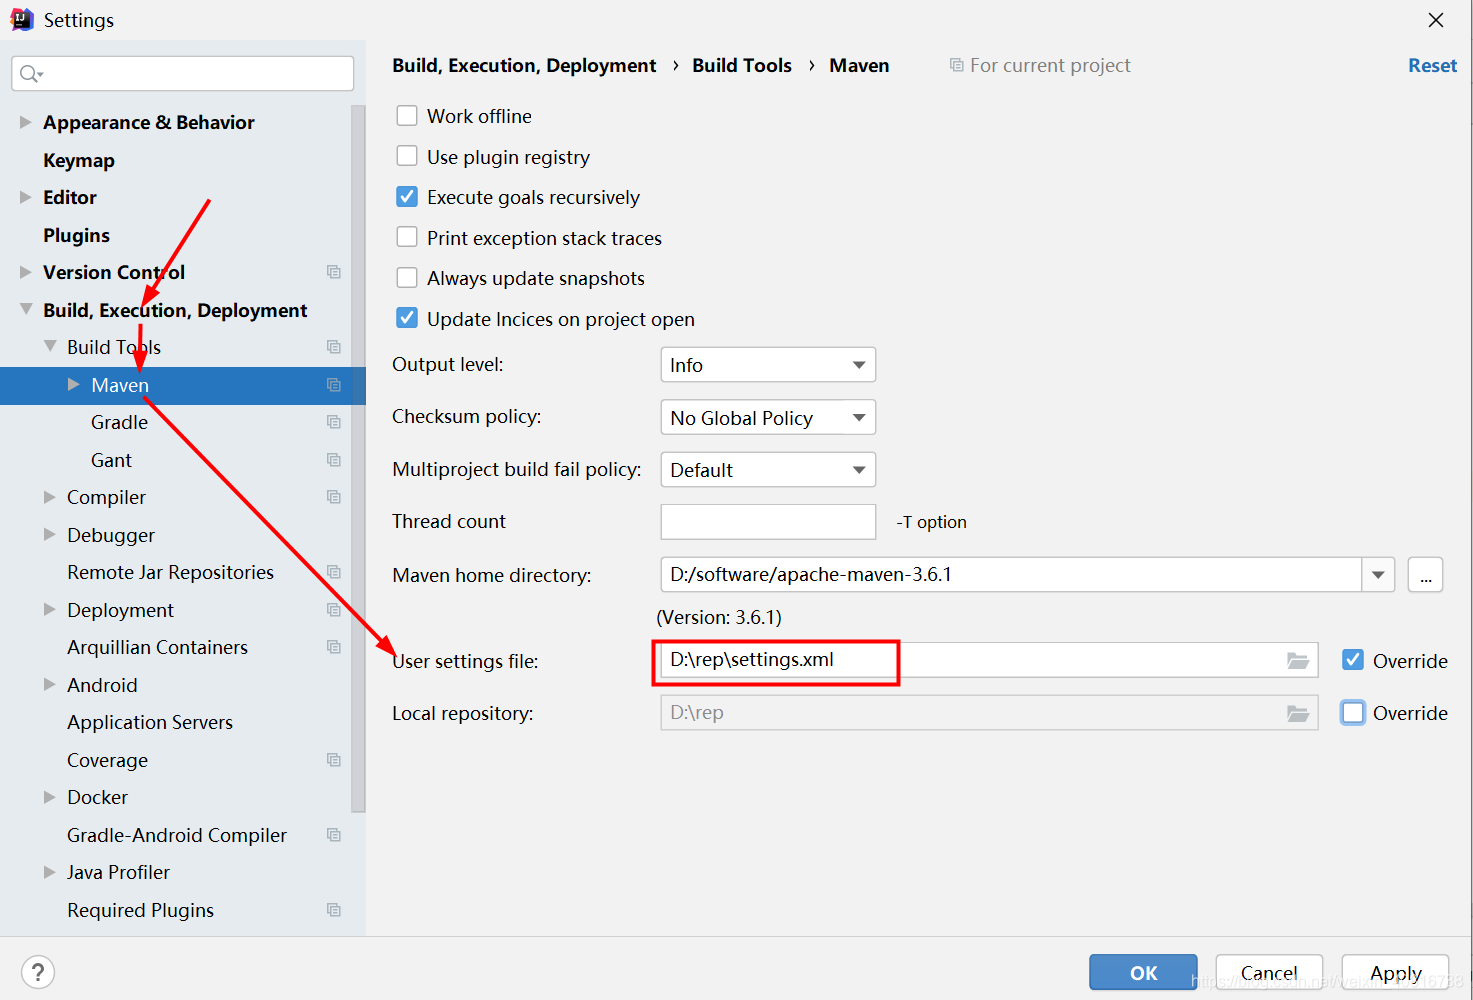Select Keymap in settings tree
This screenshot has height=1000, width=1473.
[79, 160]
